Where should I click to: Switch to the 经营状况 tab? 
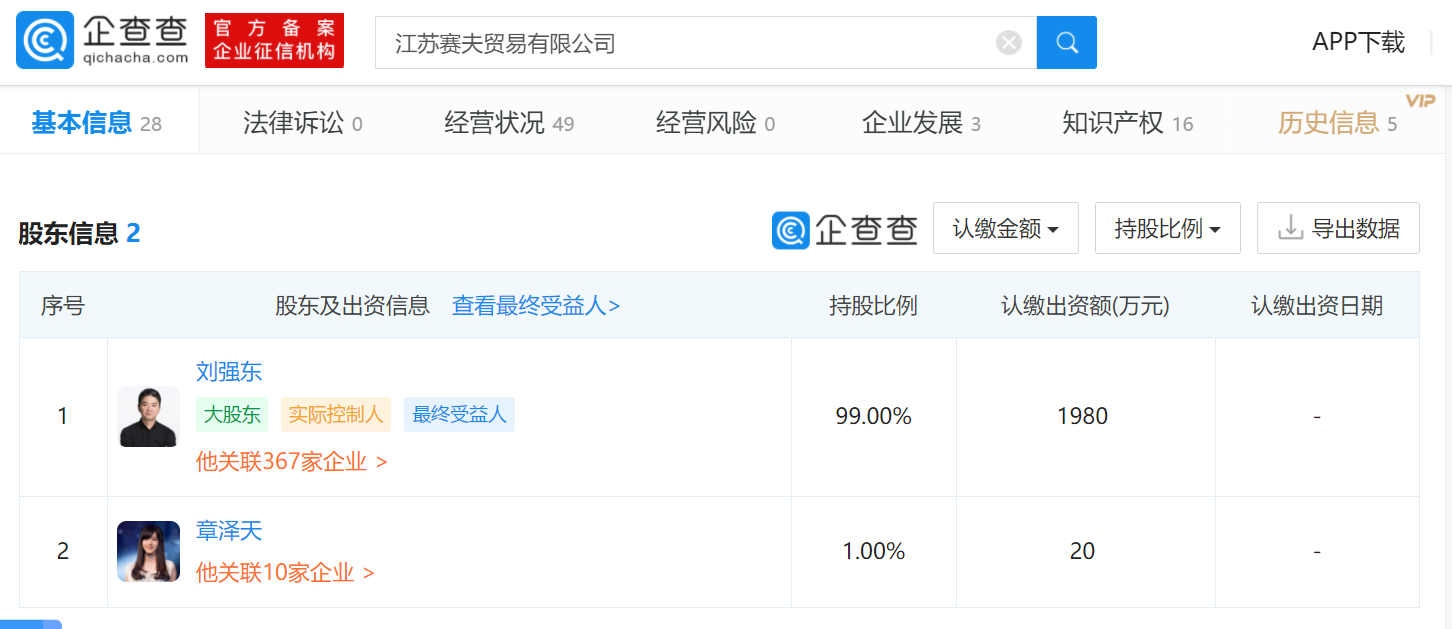[x=509, y=123]
